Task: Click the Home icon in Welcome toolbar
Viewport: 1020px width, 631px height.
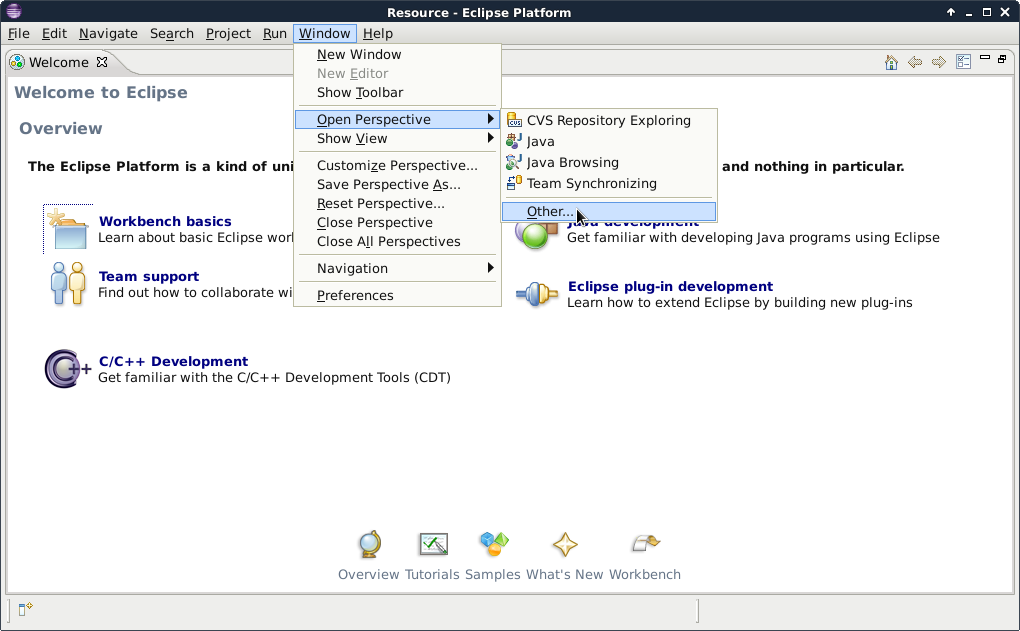Action: tap(891, 62)
